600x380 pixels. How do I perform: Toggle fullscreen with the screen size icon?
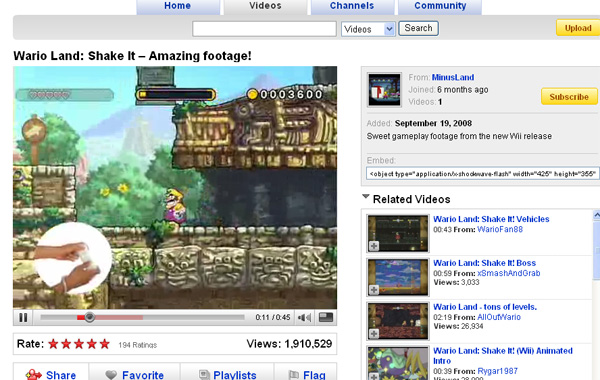pos(326,317)
